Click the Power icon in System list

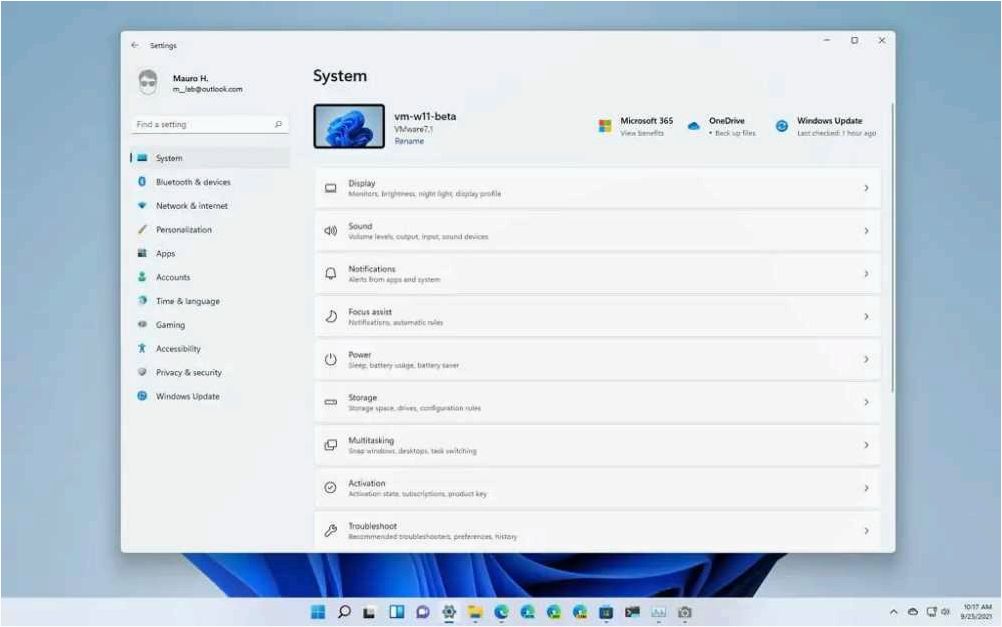[x=330, y=359]
